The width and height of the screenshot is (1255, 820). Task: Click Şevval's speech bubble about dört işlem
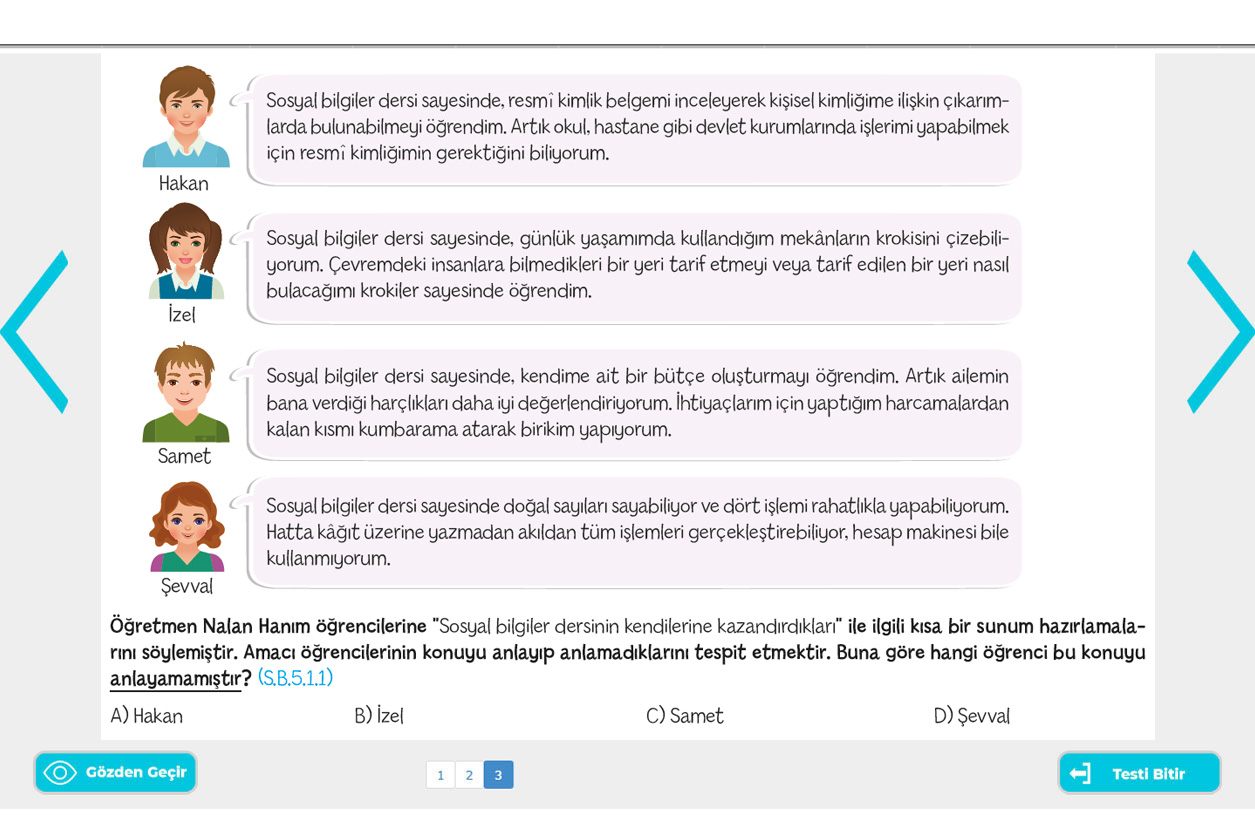point(636,532)
